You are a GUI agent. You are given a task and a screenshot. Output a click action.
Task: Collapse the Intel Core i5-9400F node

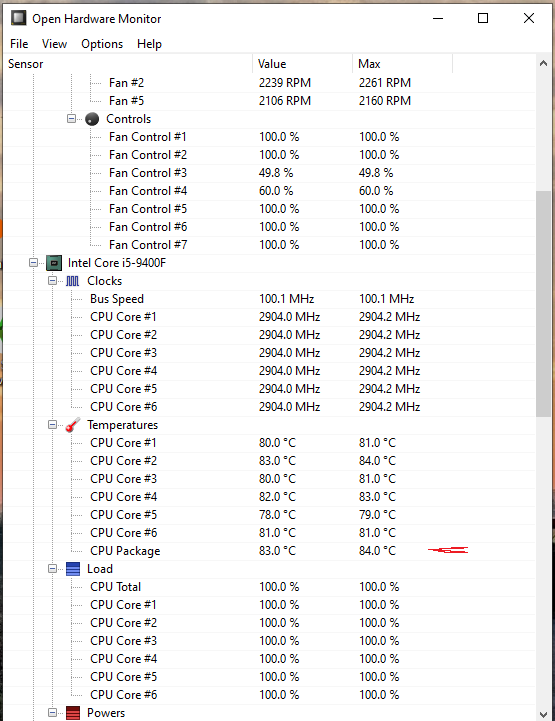pos(33,263)
